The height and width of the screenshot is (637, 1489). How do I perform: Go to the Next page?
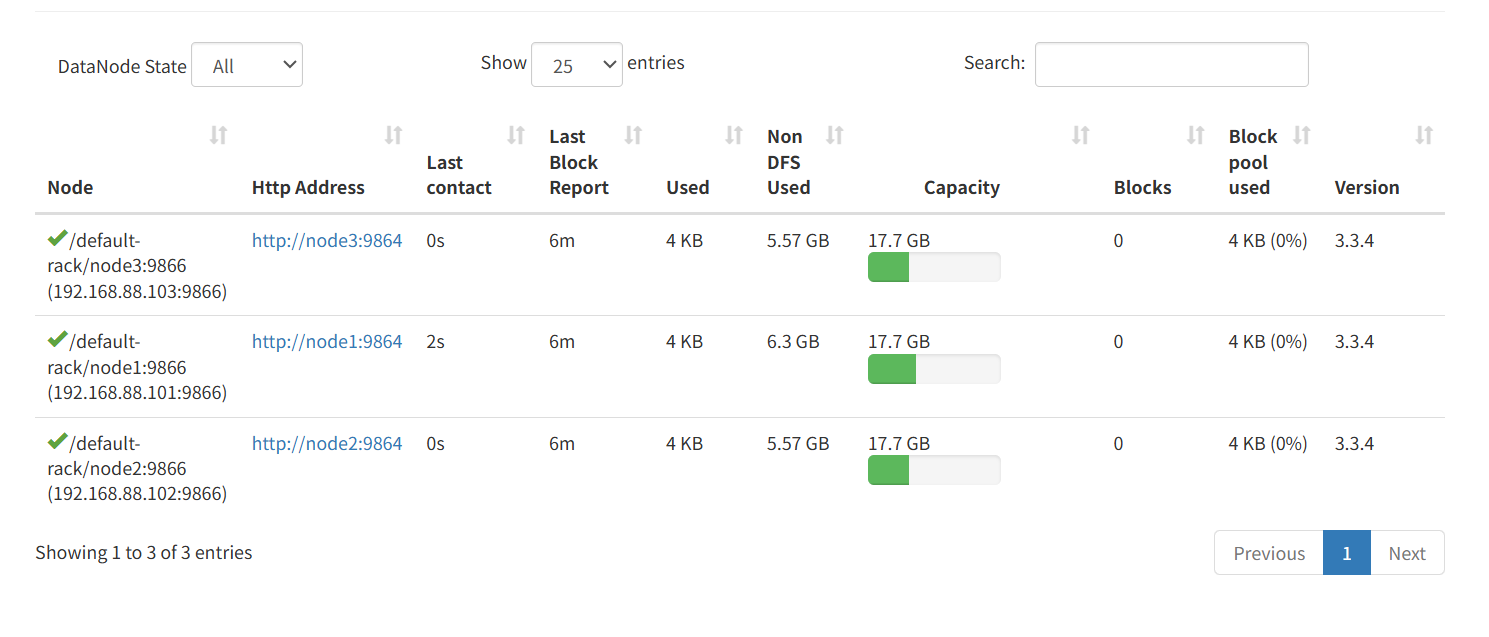tap(1407, 553)
